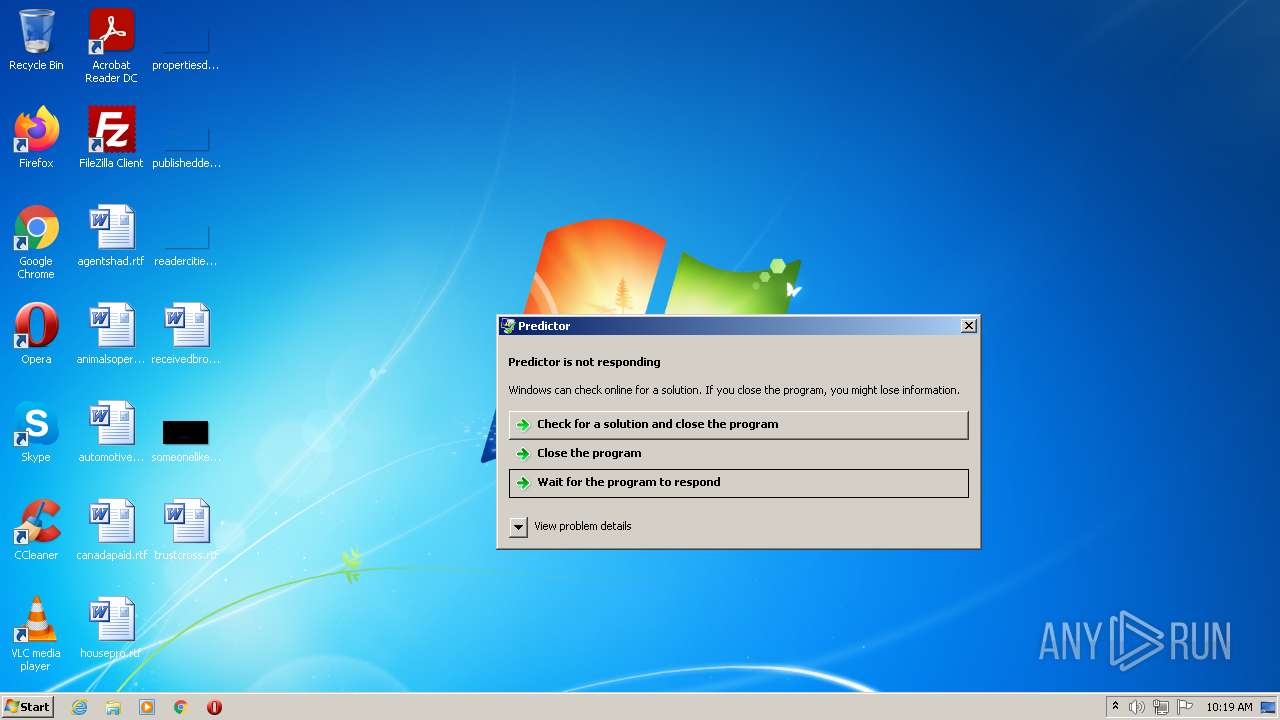The height and width of the screenshot is (720, 1280).
Task: Select the VLC media player shortcut
Action: coord(36,635)
